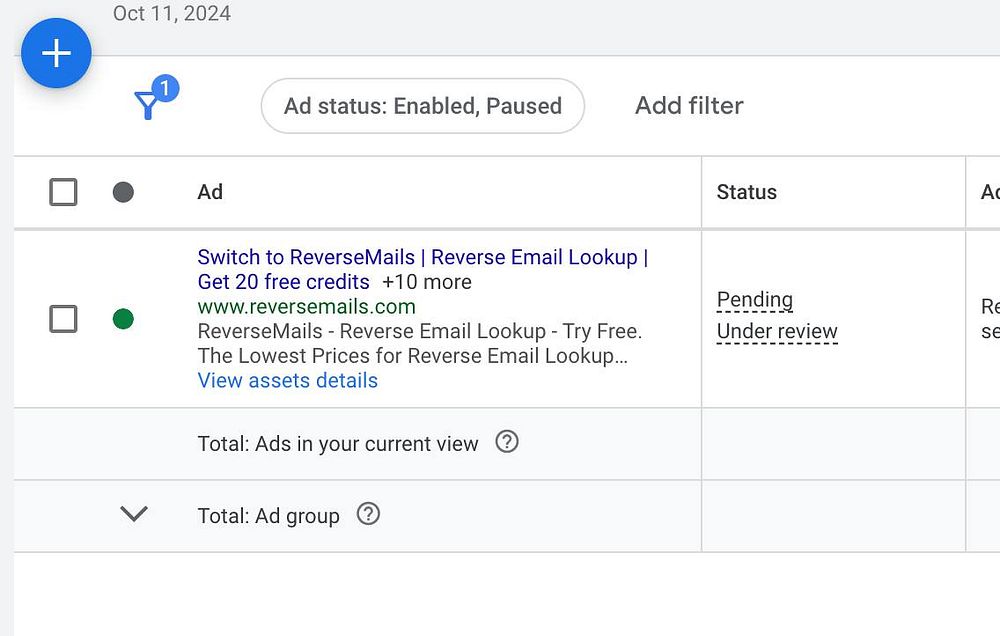1000x636 pixels.
Task: Open the Ad status: Enabled, Paused filter chip
Action: pos(422,106)
